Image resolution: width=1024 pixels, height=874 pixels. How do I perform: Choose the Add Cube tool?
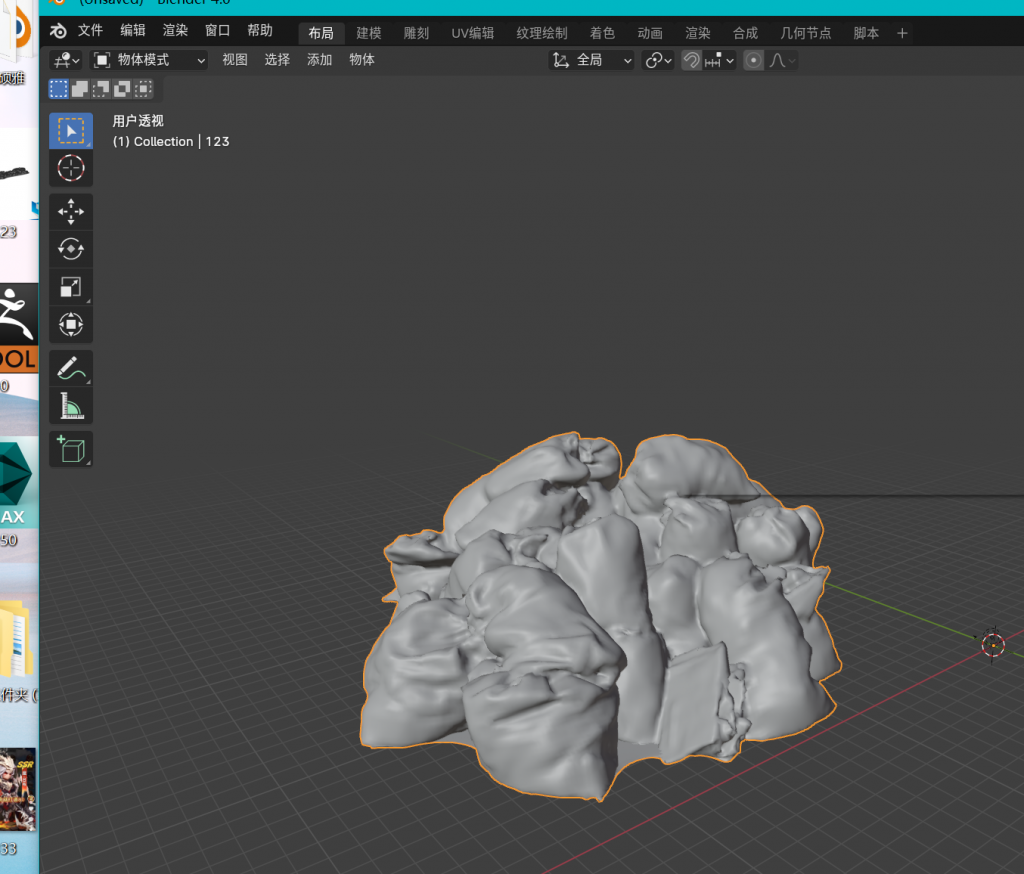pos(71,449)
